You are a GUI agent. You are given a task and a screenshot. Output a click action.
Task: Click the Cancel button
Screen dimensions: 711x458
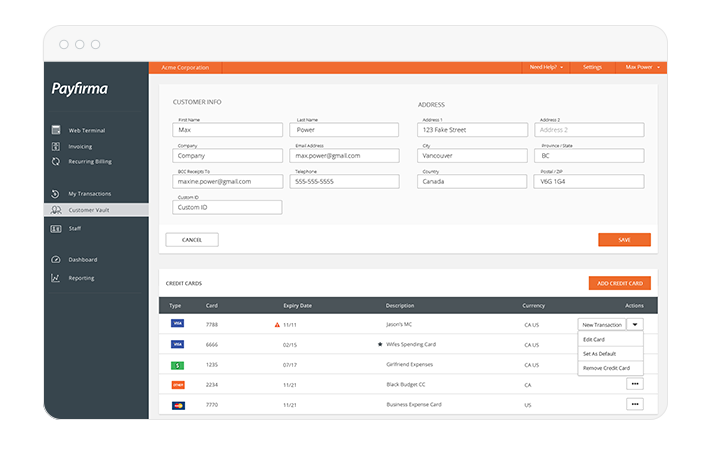(x=192, y=240)
